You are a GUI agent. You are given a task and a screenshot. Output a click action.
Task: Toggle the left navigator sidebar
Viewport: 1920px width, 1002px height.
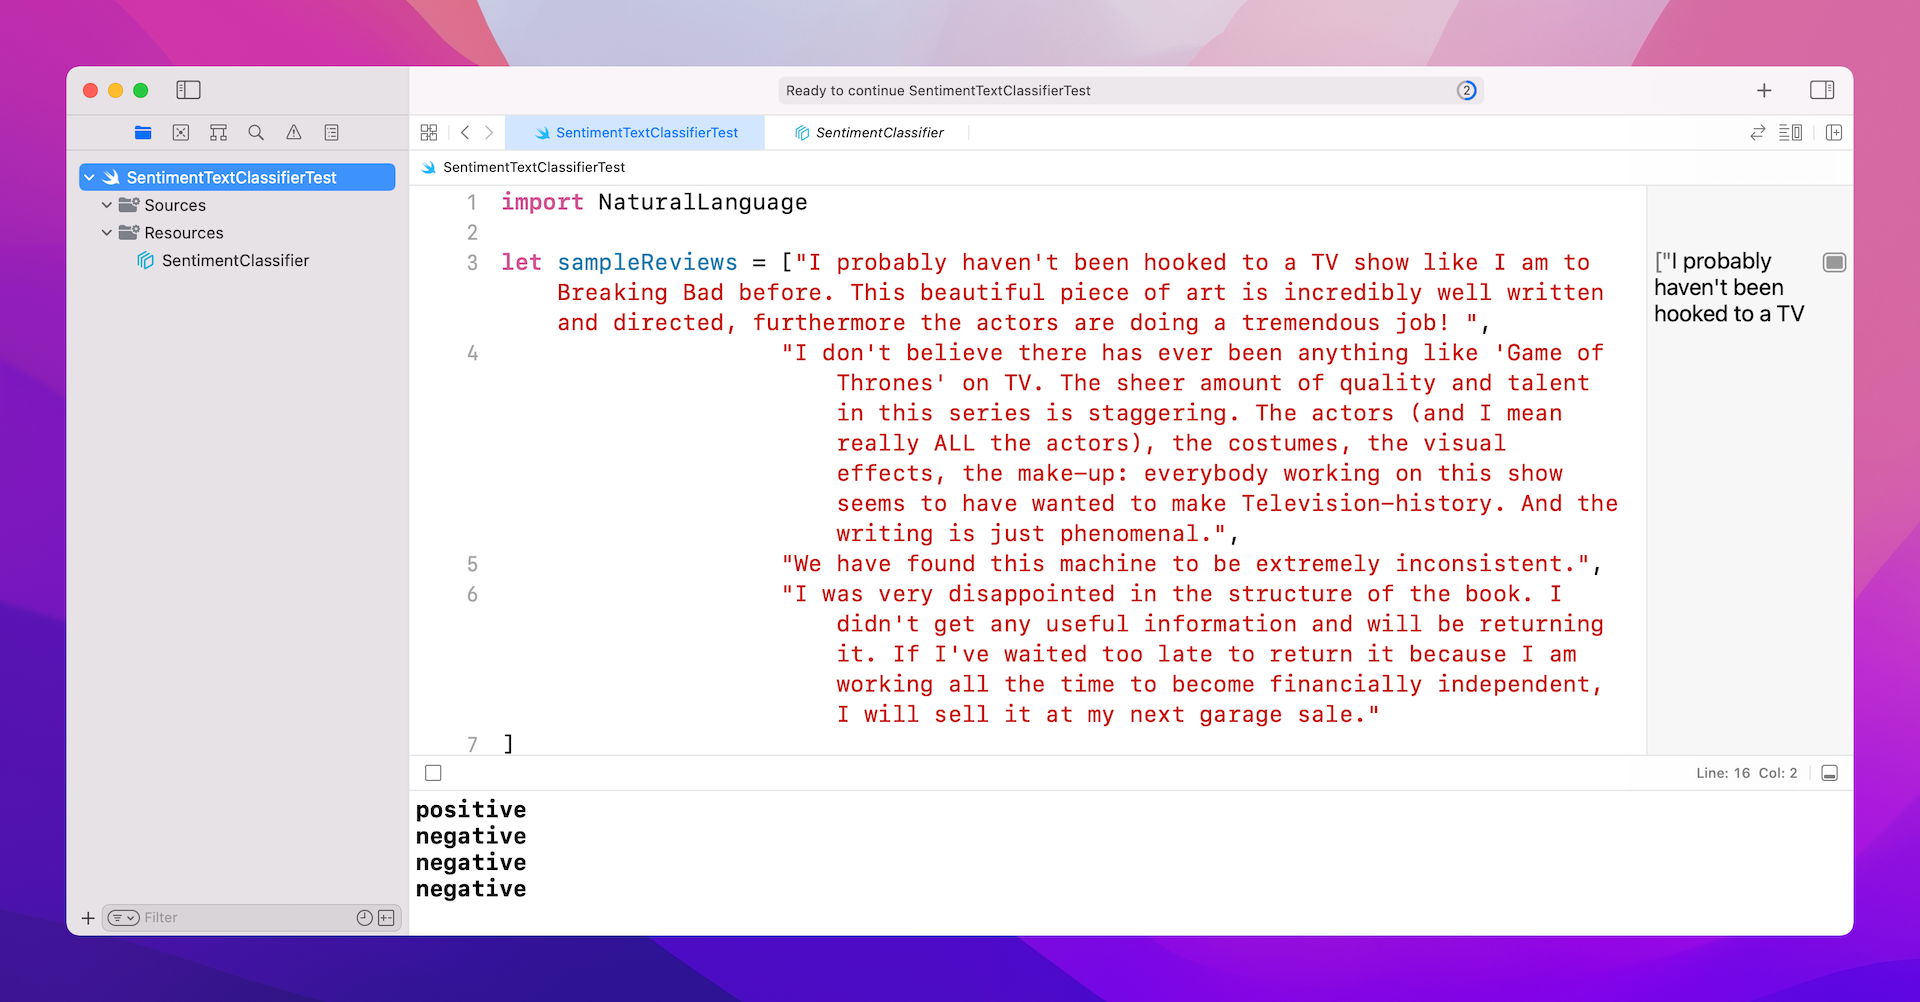188,90
